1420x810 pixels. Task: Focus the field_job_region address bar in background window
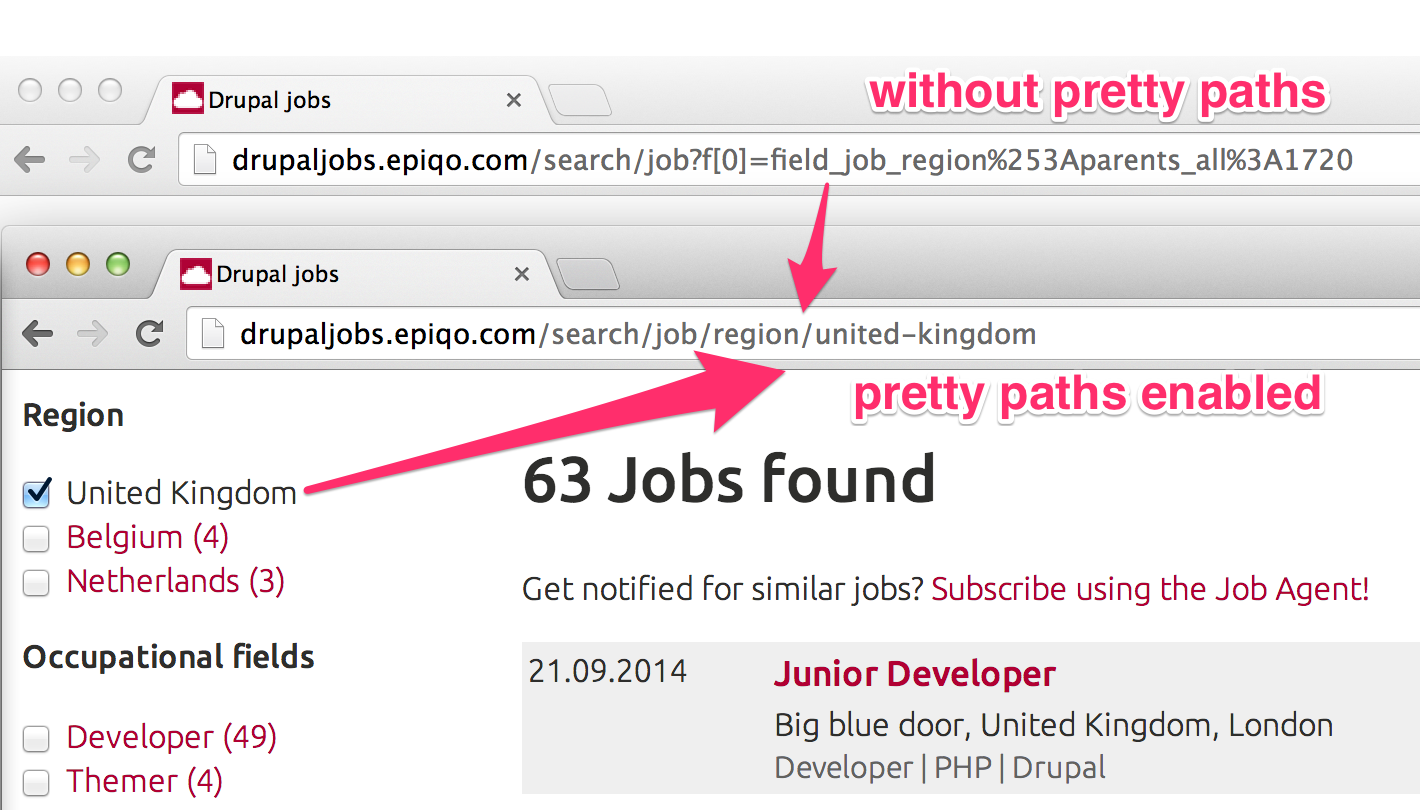point(799,159)
